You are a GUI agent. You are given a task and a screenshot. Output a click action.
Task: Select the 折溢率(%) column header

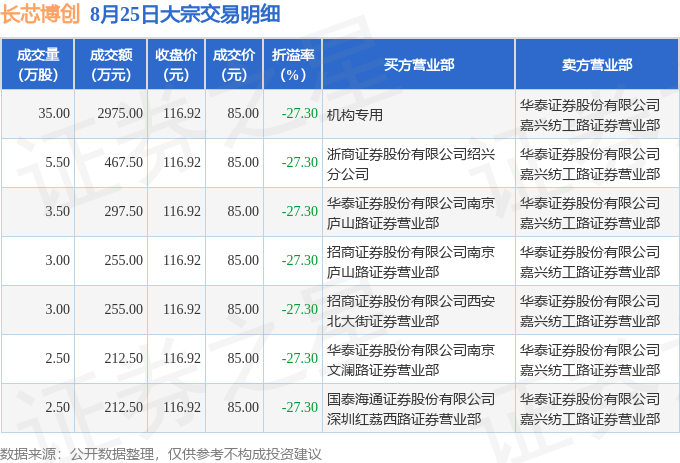click(x=293, y=65)
